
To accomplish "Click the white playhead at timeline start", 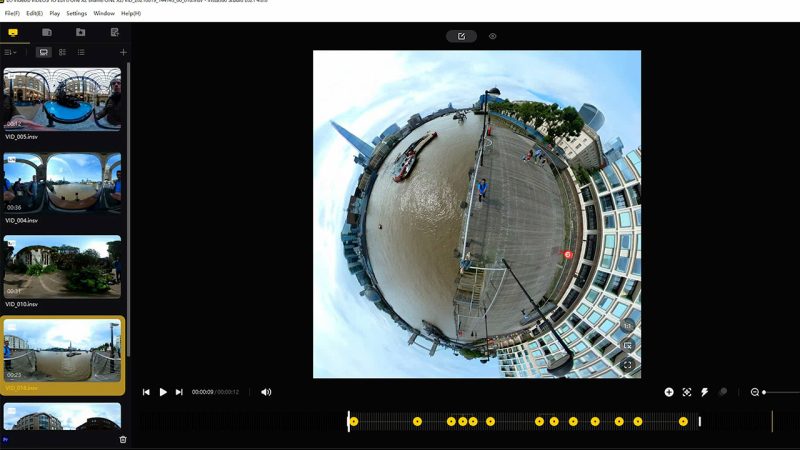I will tap(348, 421).
